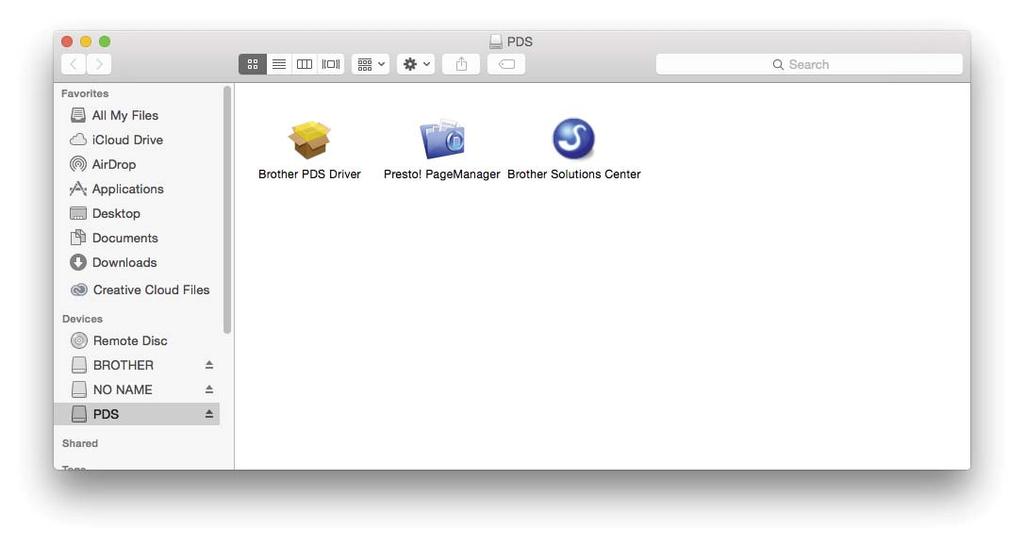Screen dimensions: 1024x546
Task: Click the Brother PDS Driver label
Action: pyautogui.click(x=310, y=174)
